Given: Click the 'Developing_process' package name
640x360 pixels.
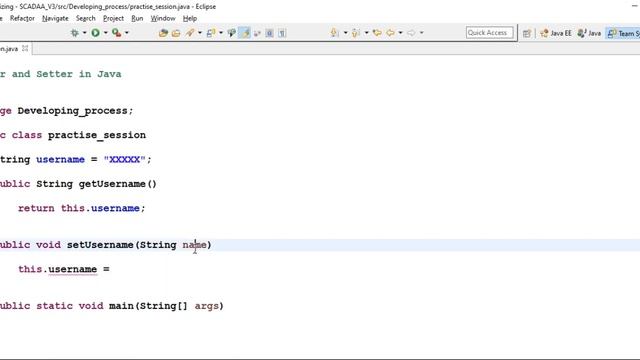Looking at the screenshot, I should coord(72,111).
